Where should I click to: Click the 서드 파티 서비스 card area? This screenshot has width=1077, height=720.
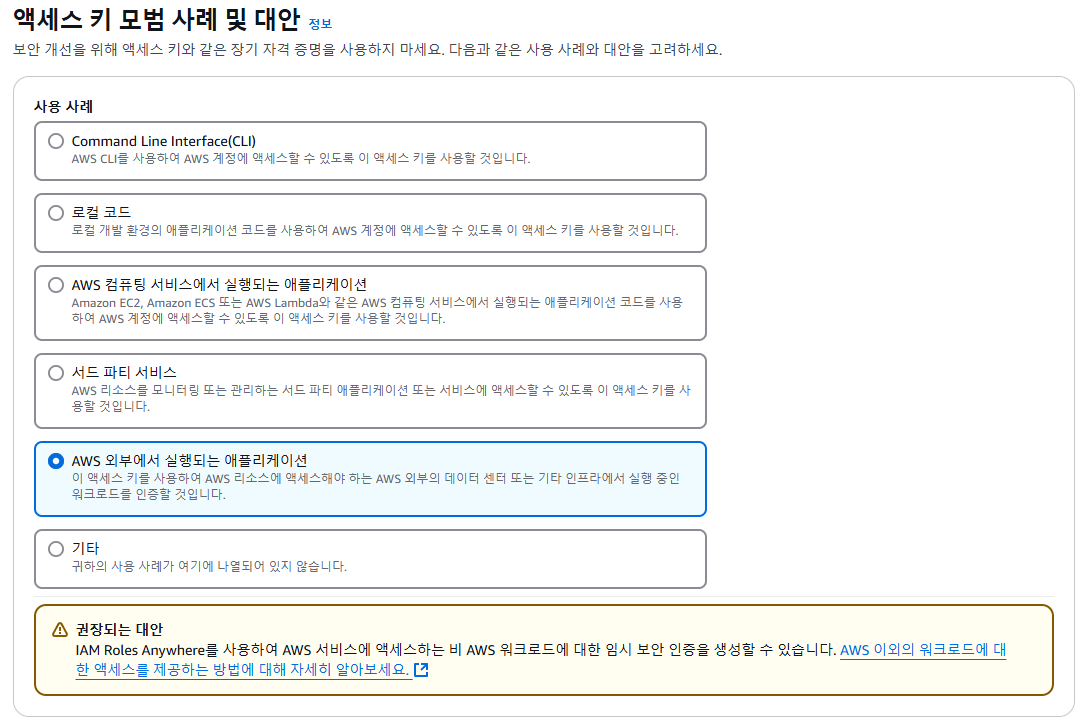coord(370,390)
